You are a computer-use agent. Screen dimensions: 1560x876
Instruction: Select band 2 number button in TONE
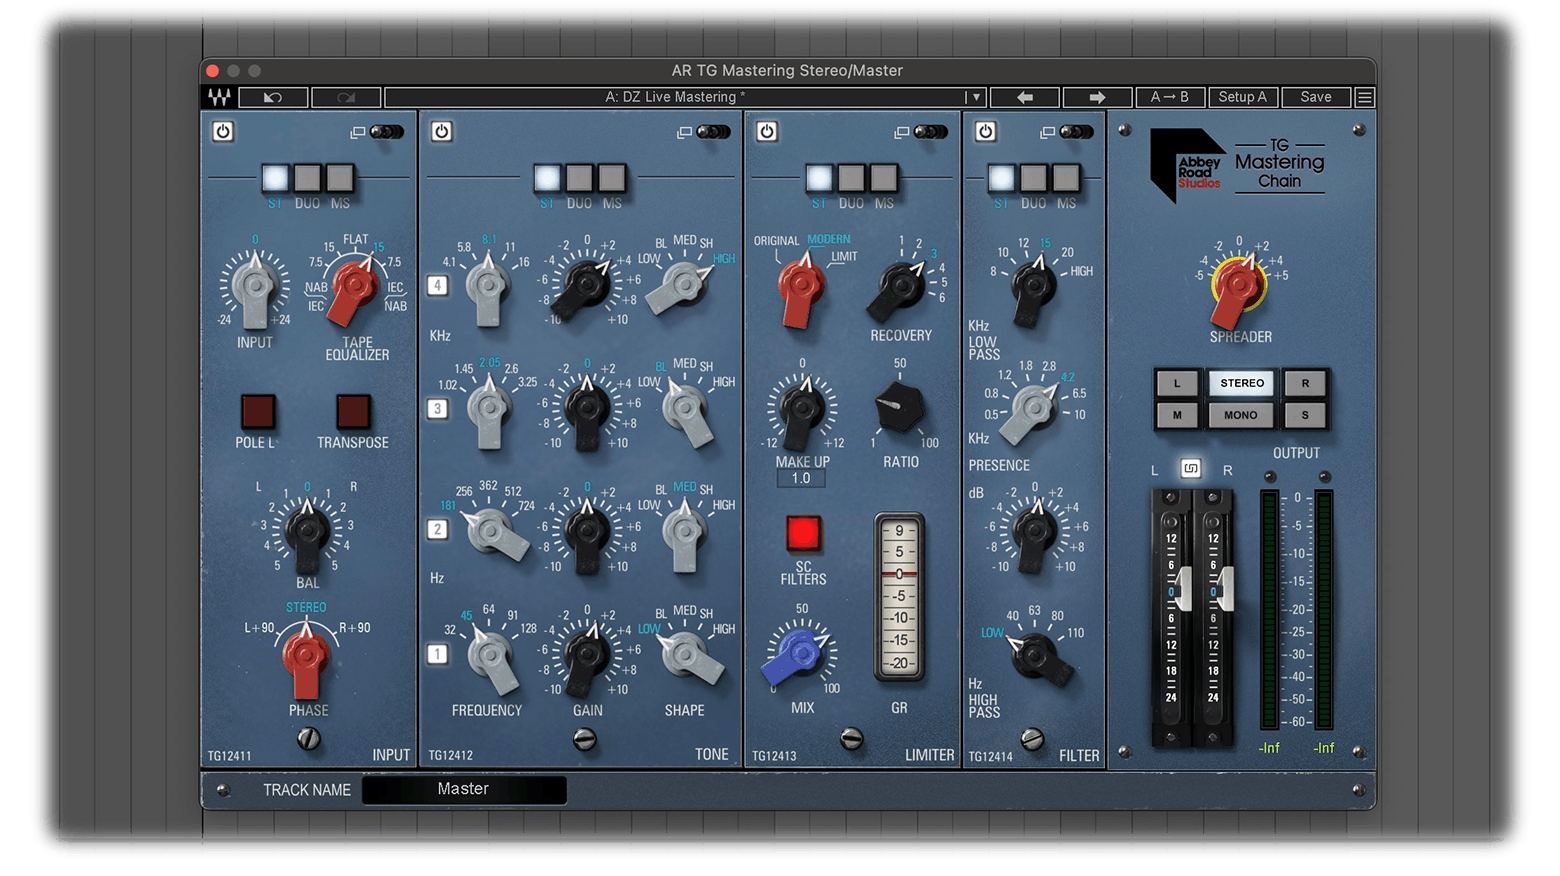438,530
